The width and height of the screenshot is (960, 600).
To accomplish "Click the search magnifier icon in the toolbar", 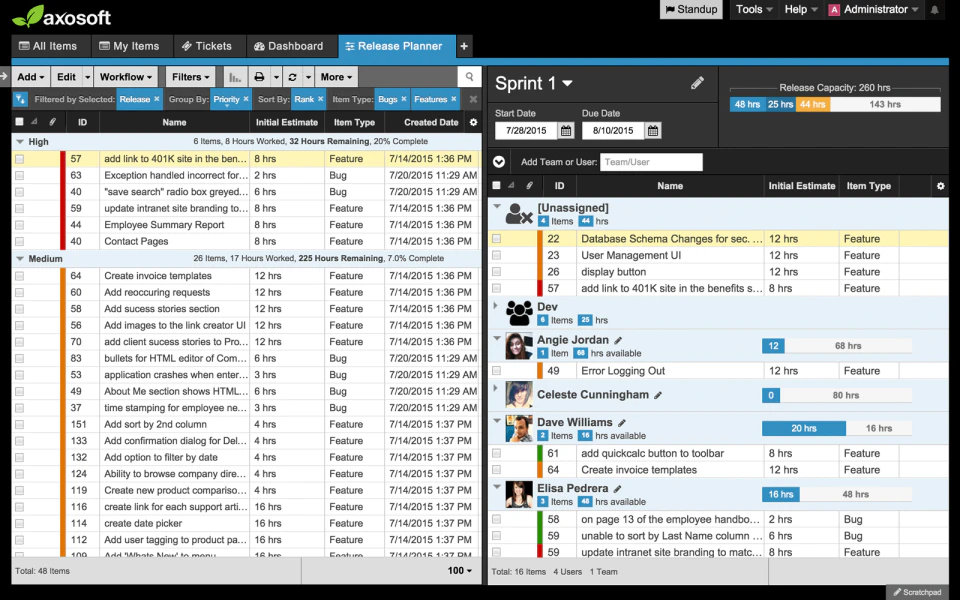I will click(x=469, y=77).
